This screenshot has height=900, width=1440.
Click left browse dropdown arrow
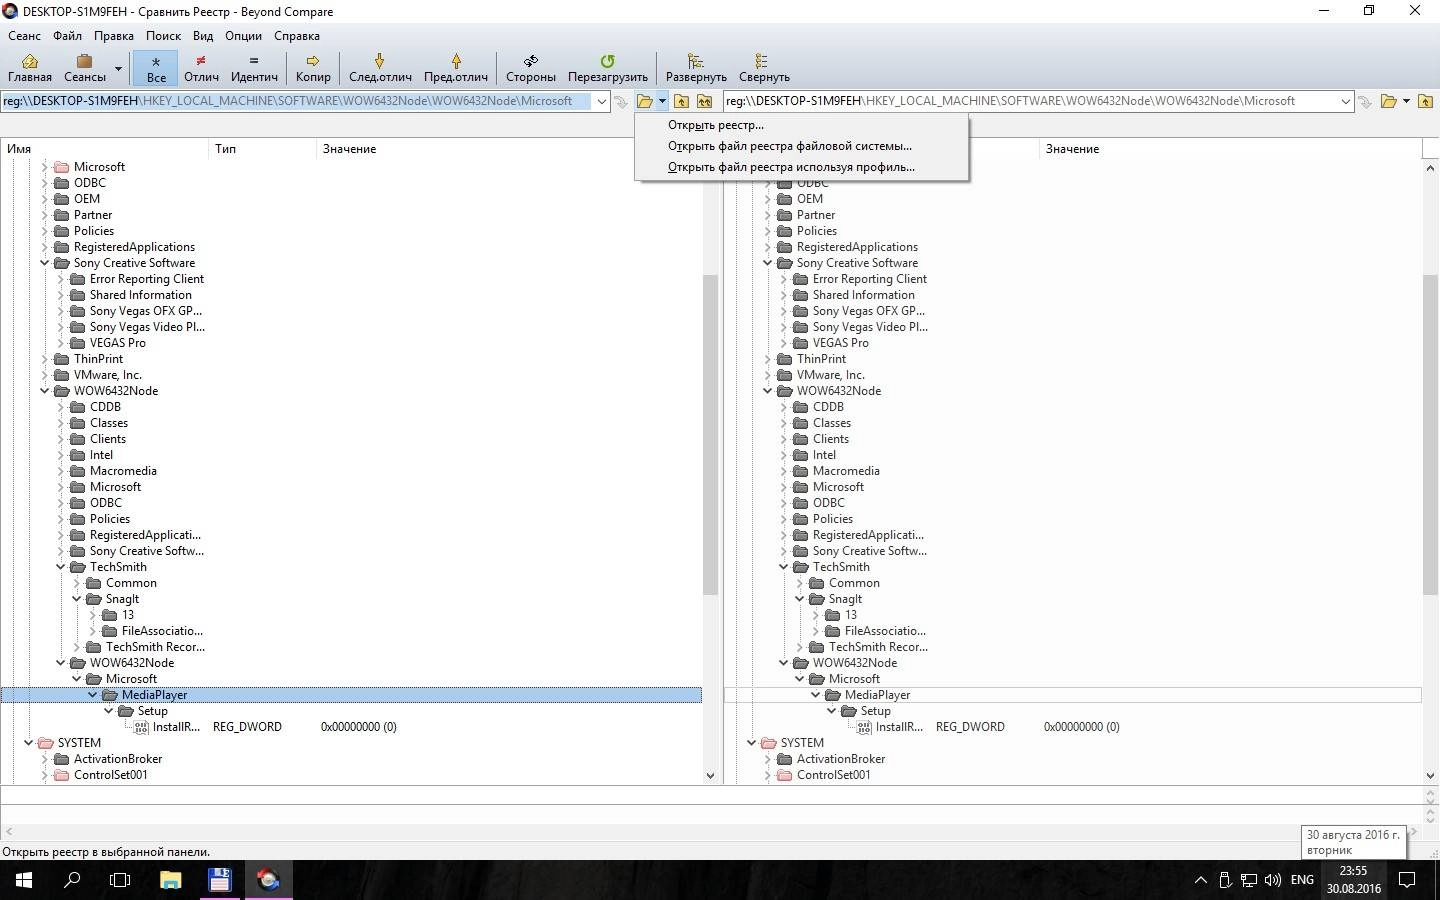click(662, 101)
